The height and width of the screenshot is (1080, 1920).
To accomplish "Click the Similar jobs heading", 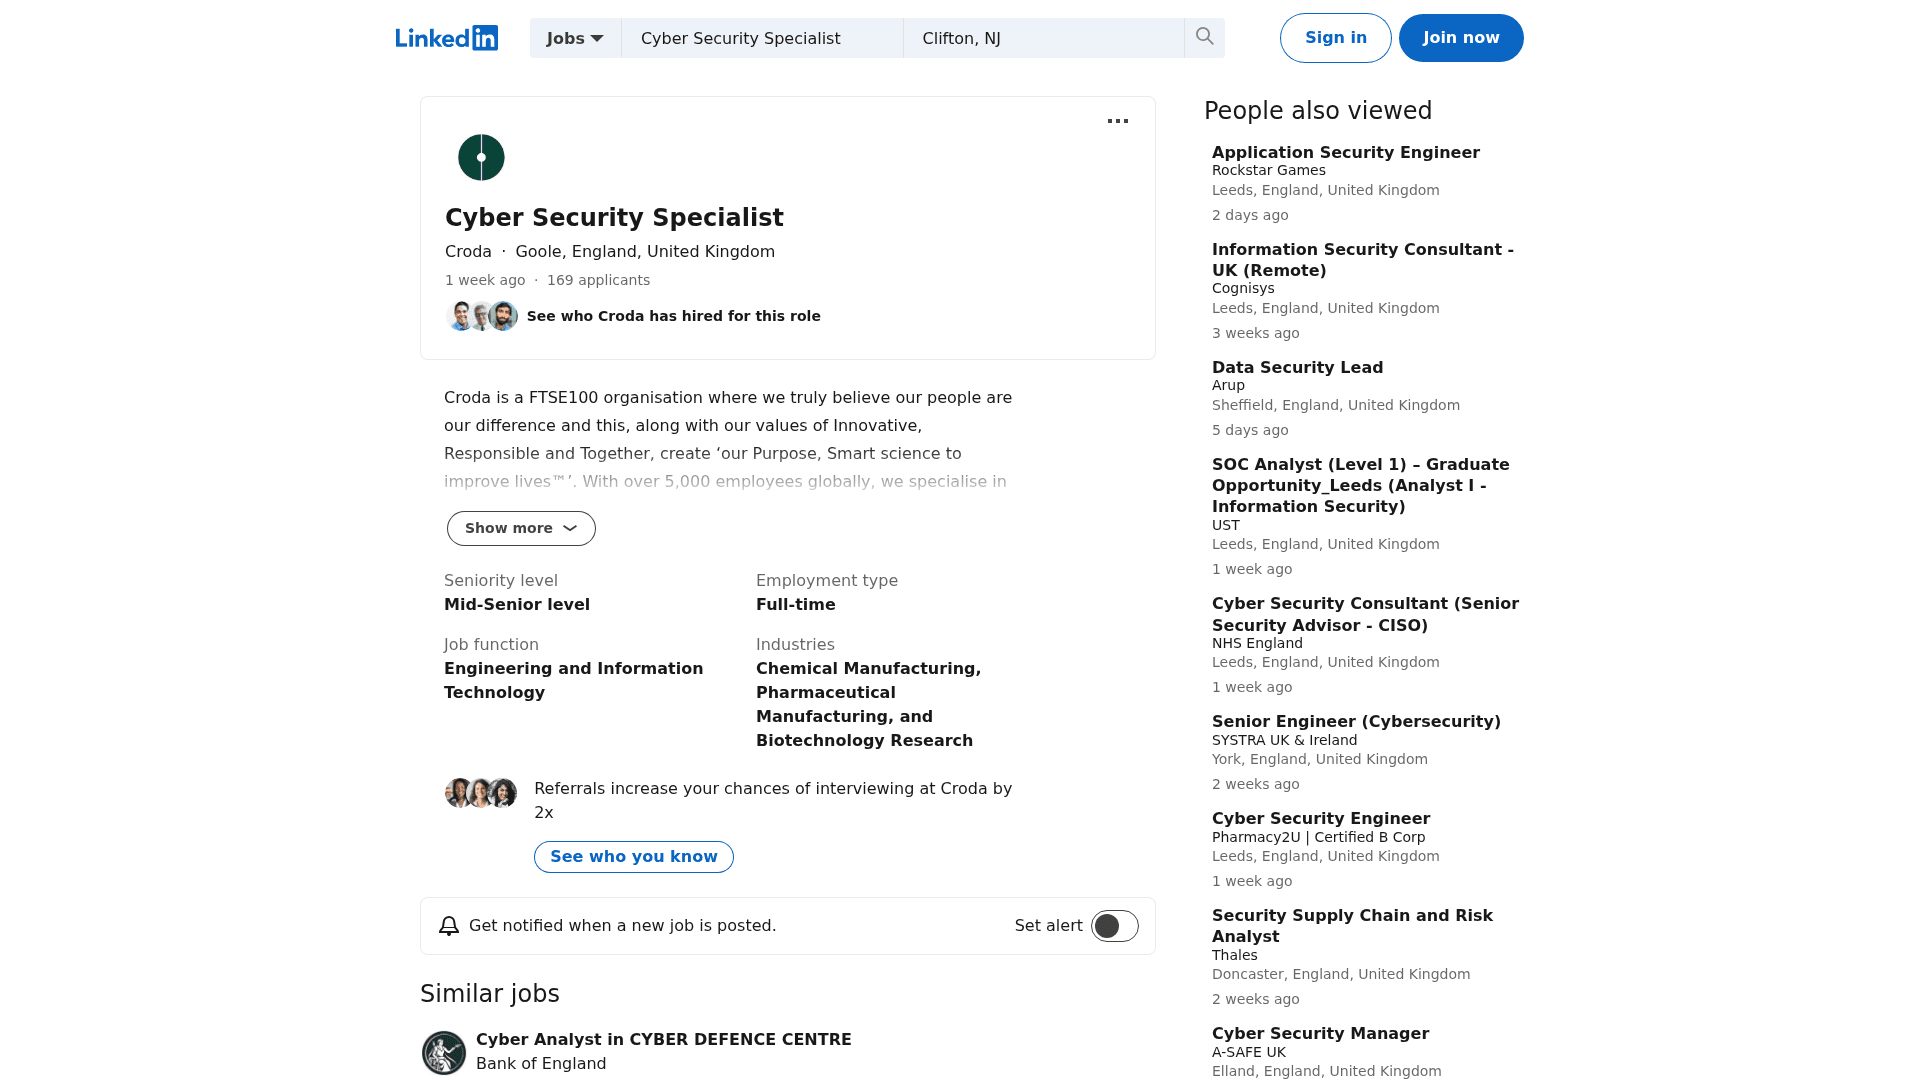I will tap(490, 994).
